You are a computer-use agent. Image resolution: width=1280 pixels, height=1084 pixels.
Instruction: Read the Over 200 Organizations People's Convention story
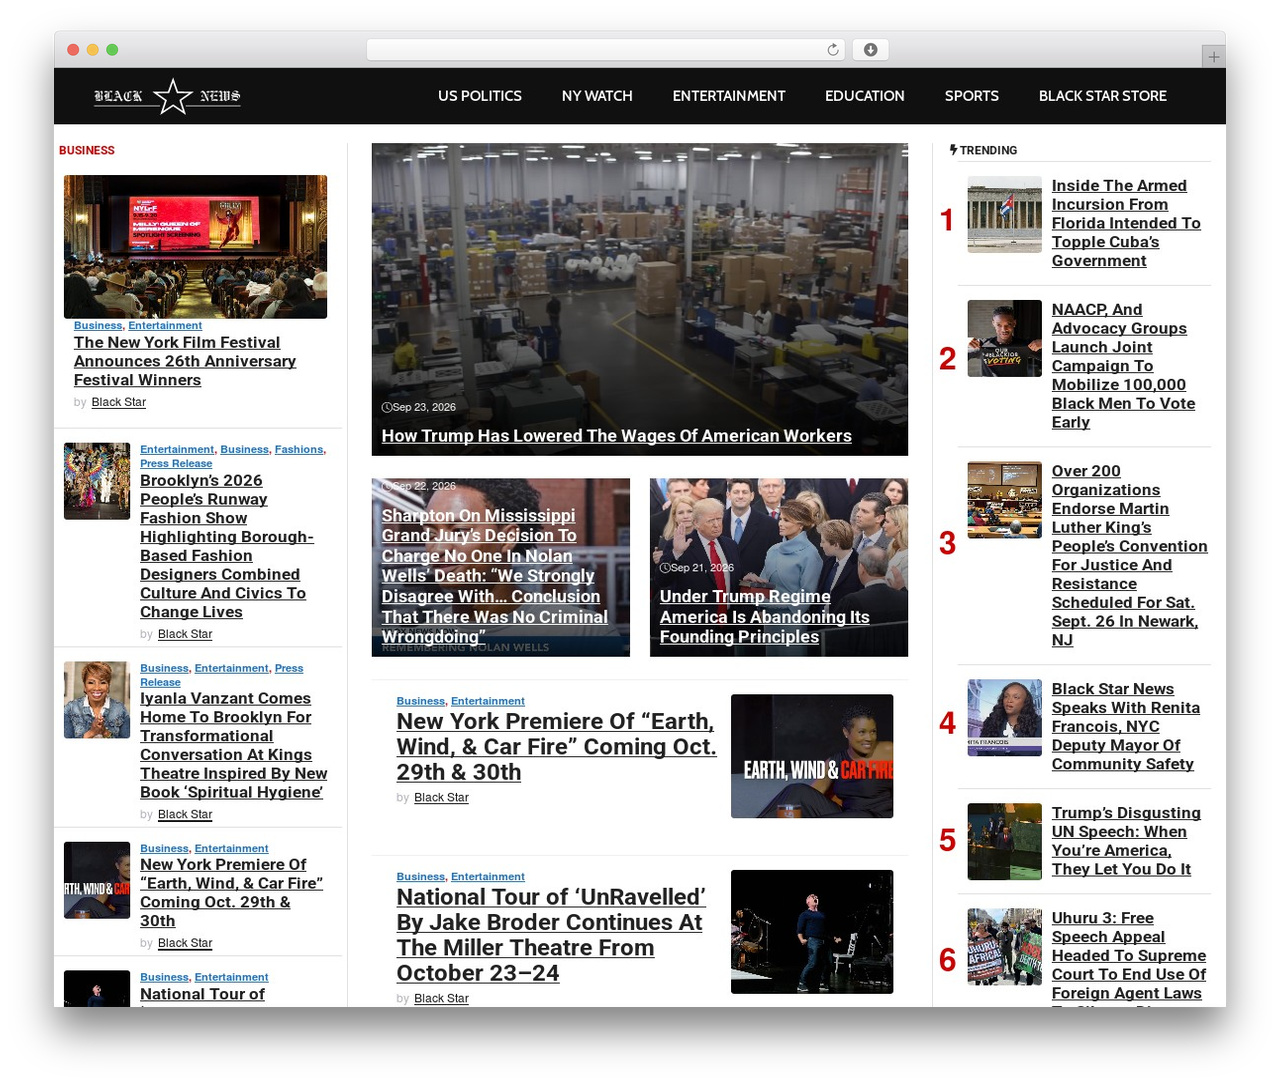coord(1130,555)
